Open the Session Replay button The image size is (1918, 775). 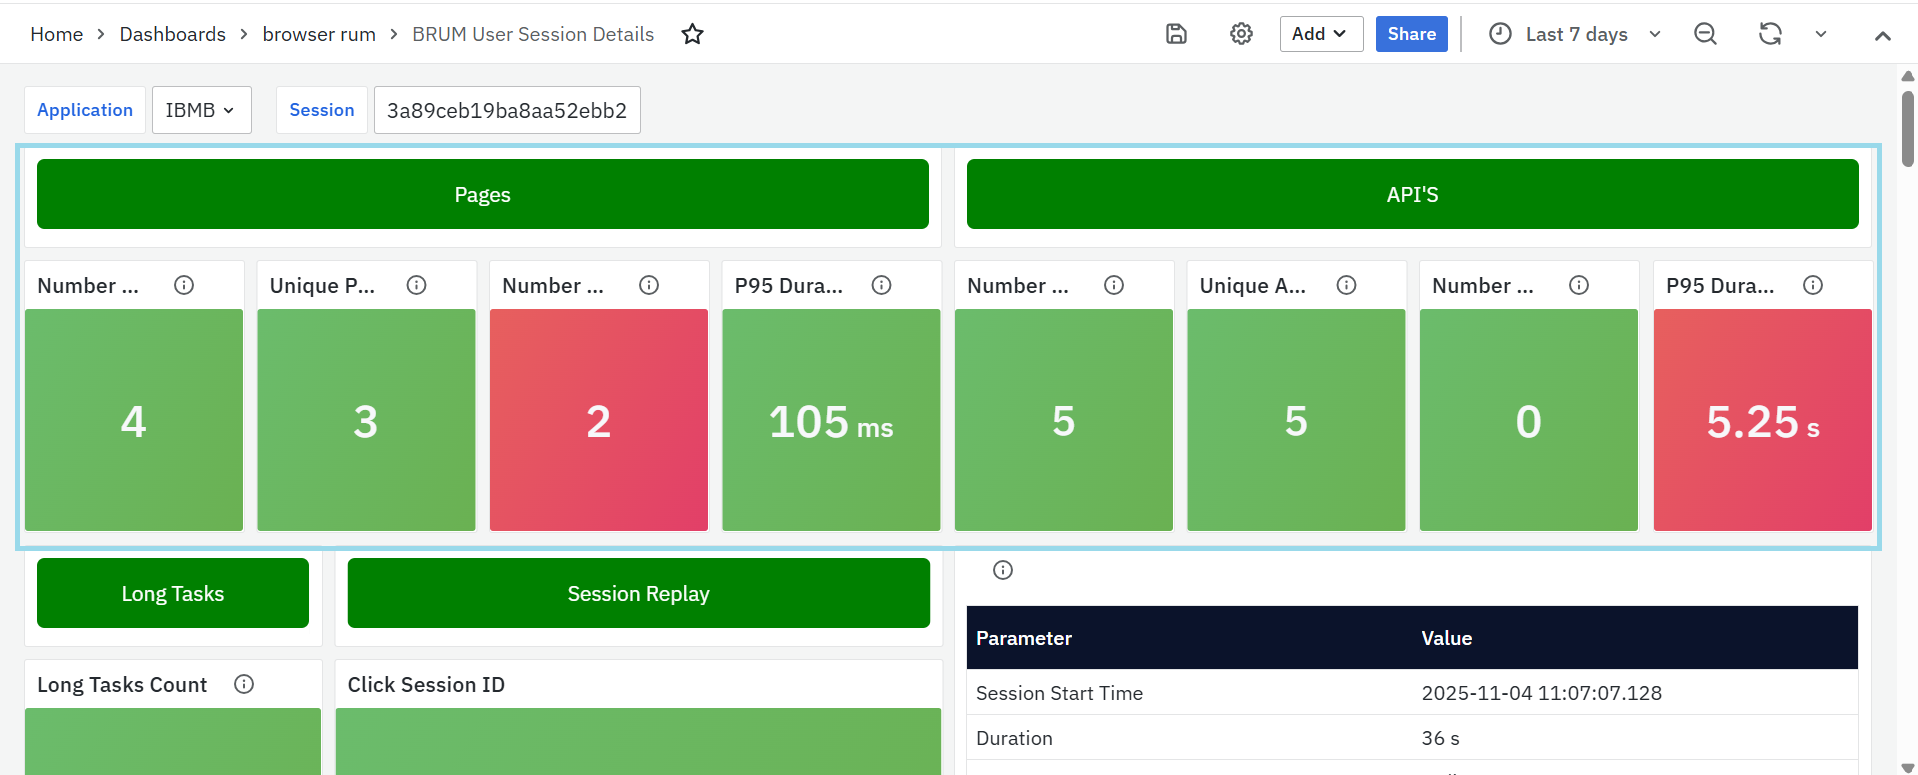638,593
